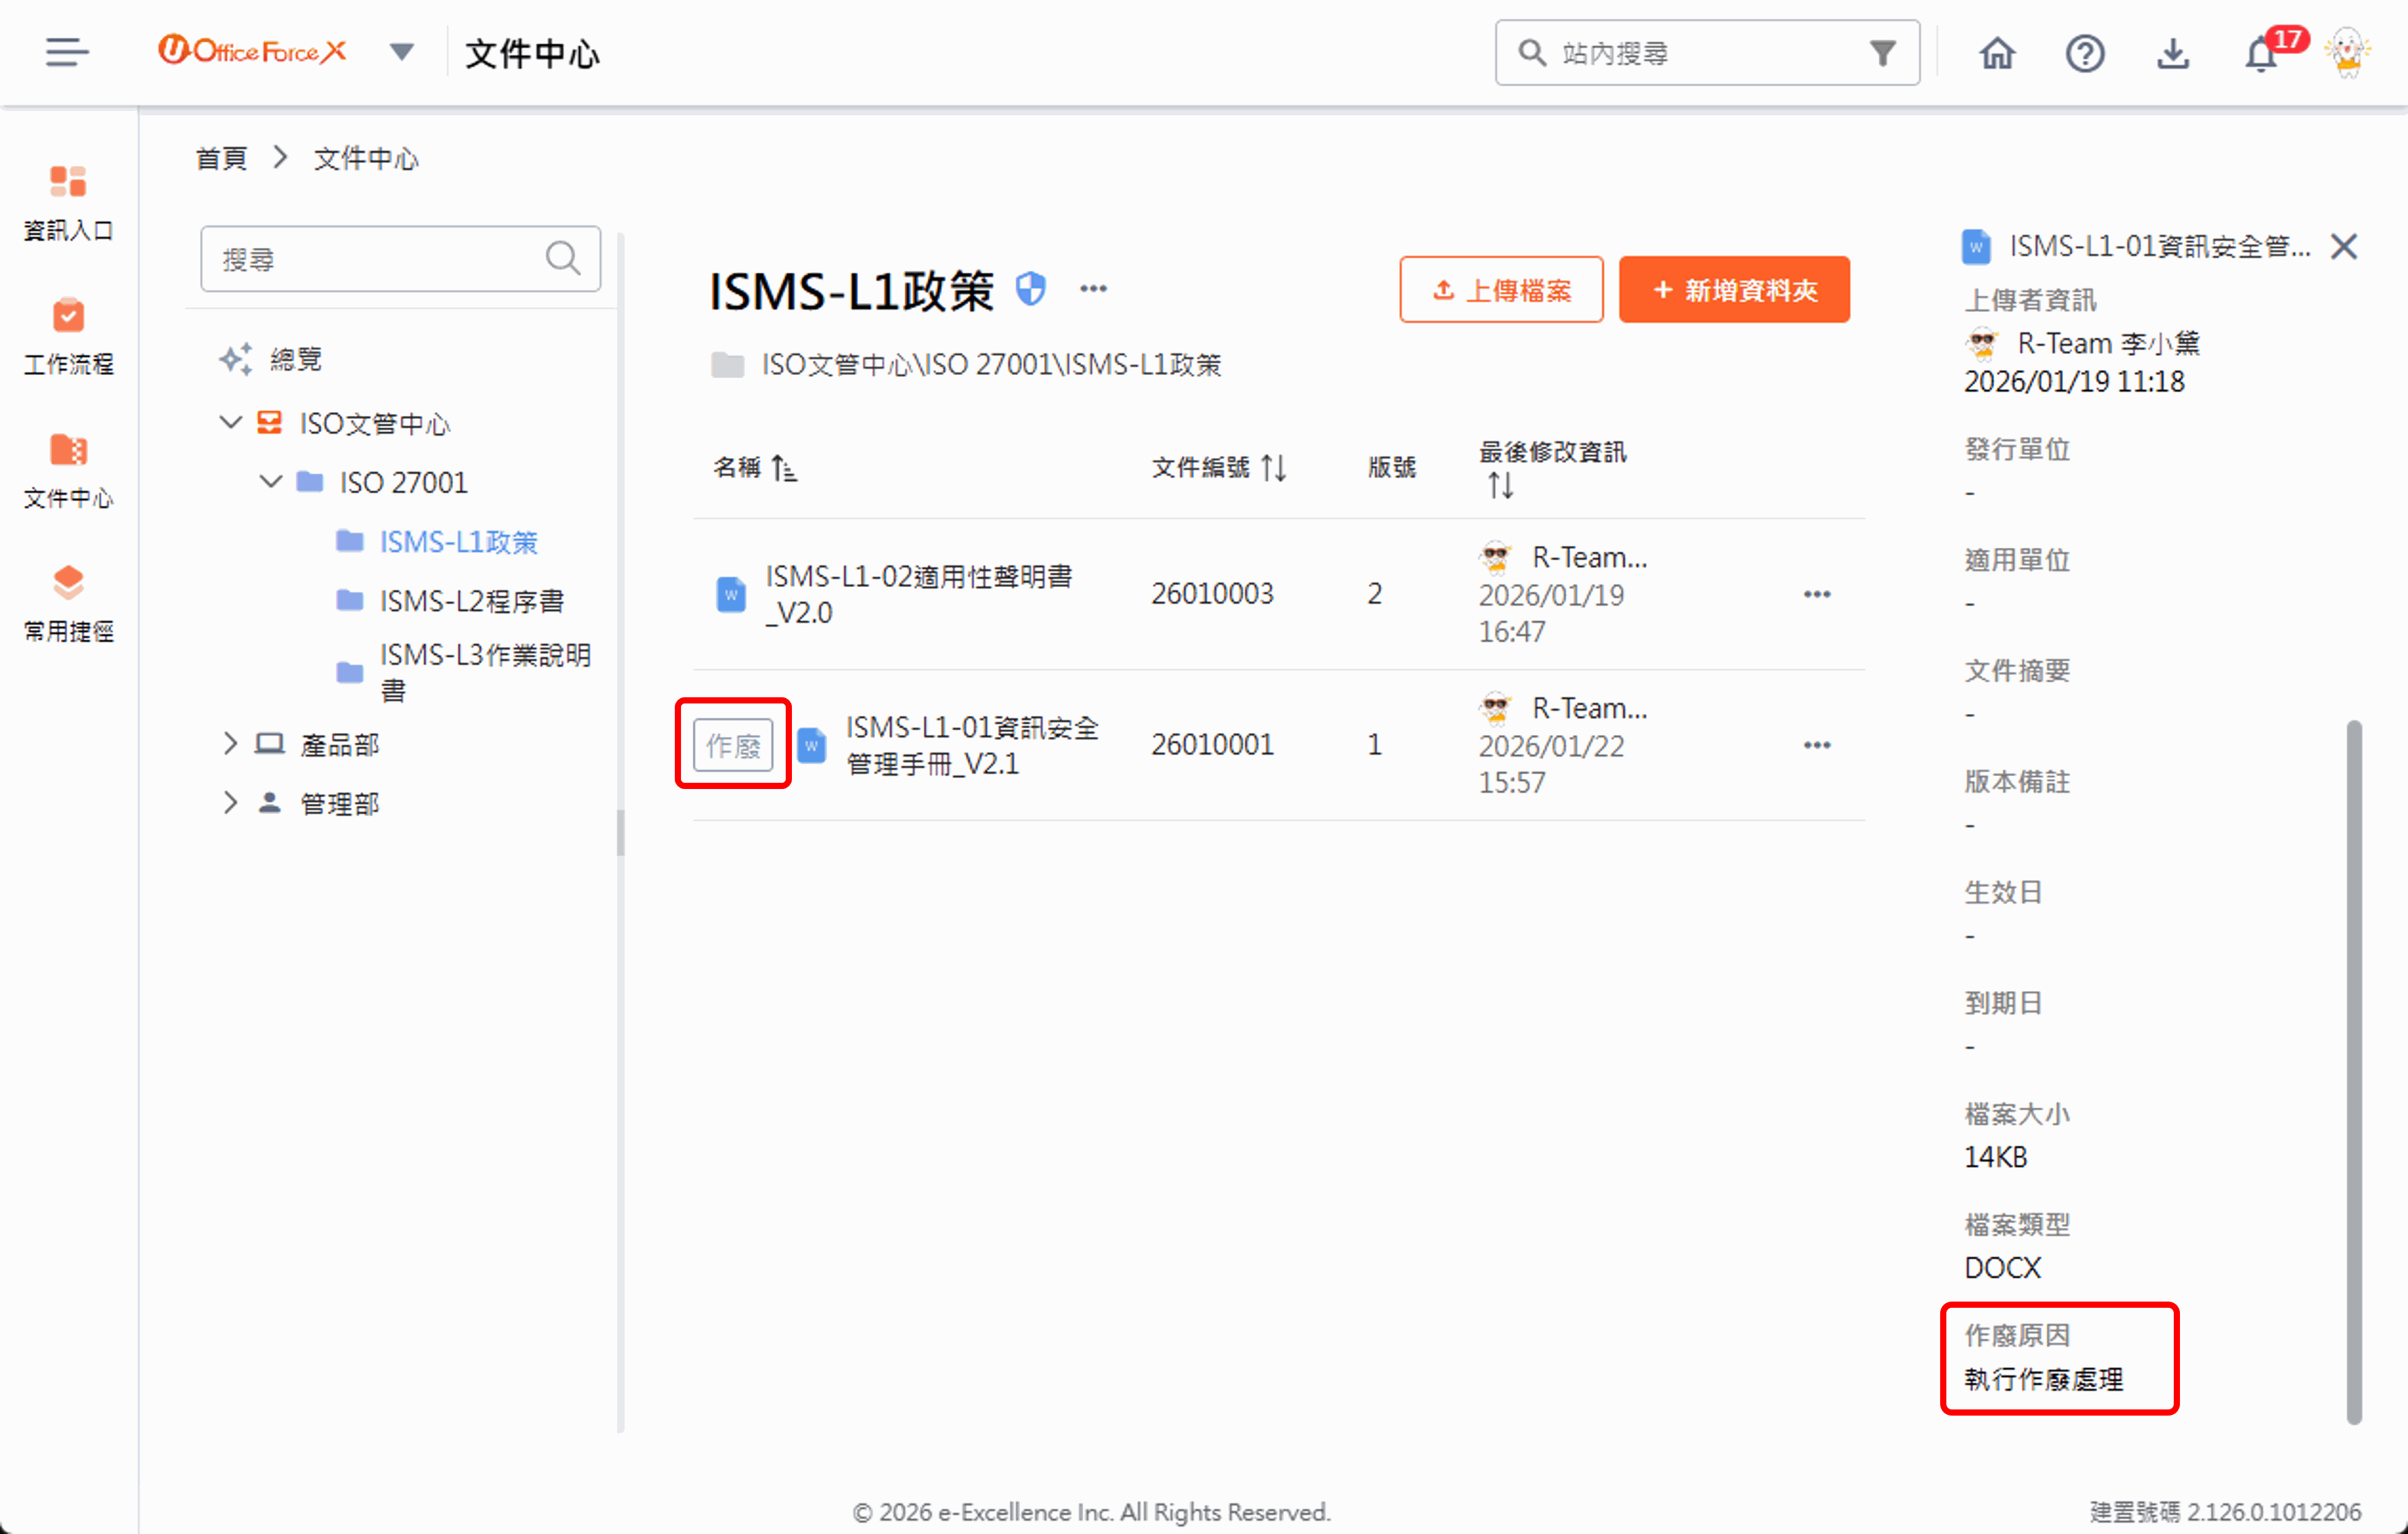
Task: Open the help question mark icon
Action: [x=2084, y=53]
